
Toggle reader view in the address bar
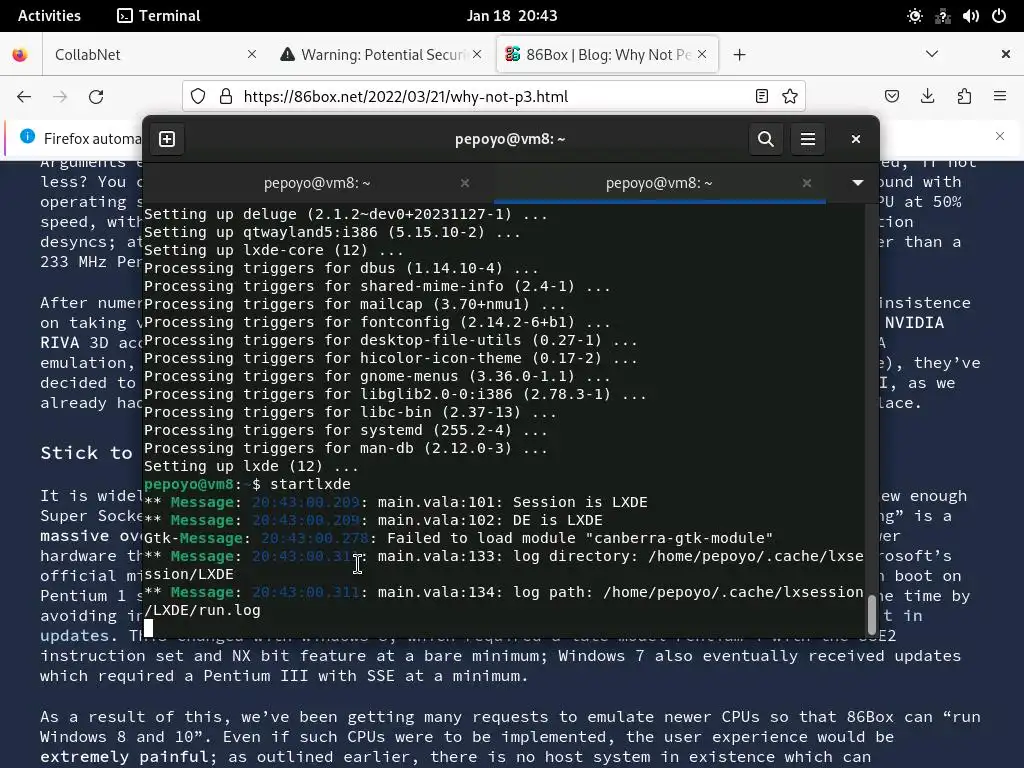[761, 97]
